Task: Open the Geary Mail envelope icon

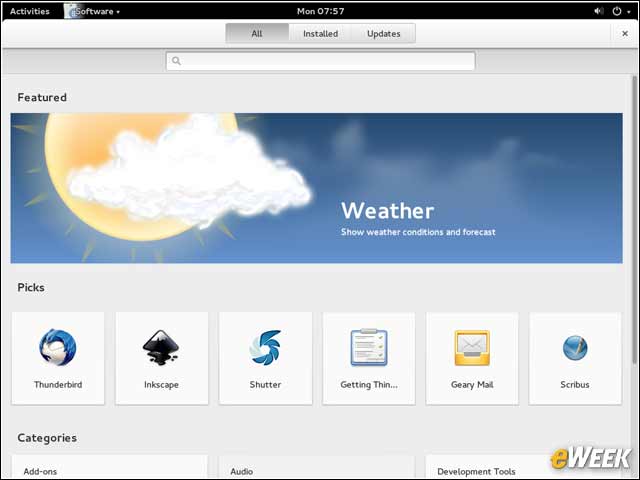Action: 472,348
